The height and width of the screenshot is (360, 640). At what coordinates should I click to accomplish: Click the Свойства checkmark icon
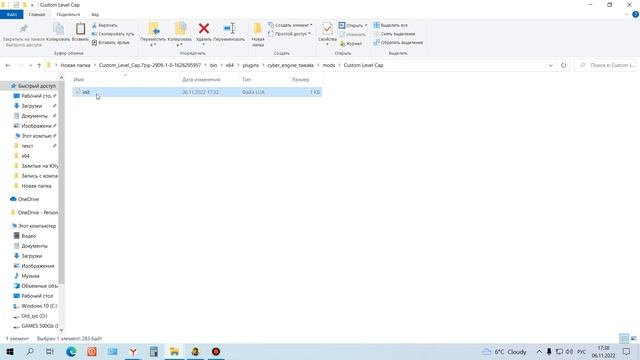tap(327, 29)
